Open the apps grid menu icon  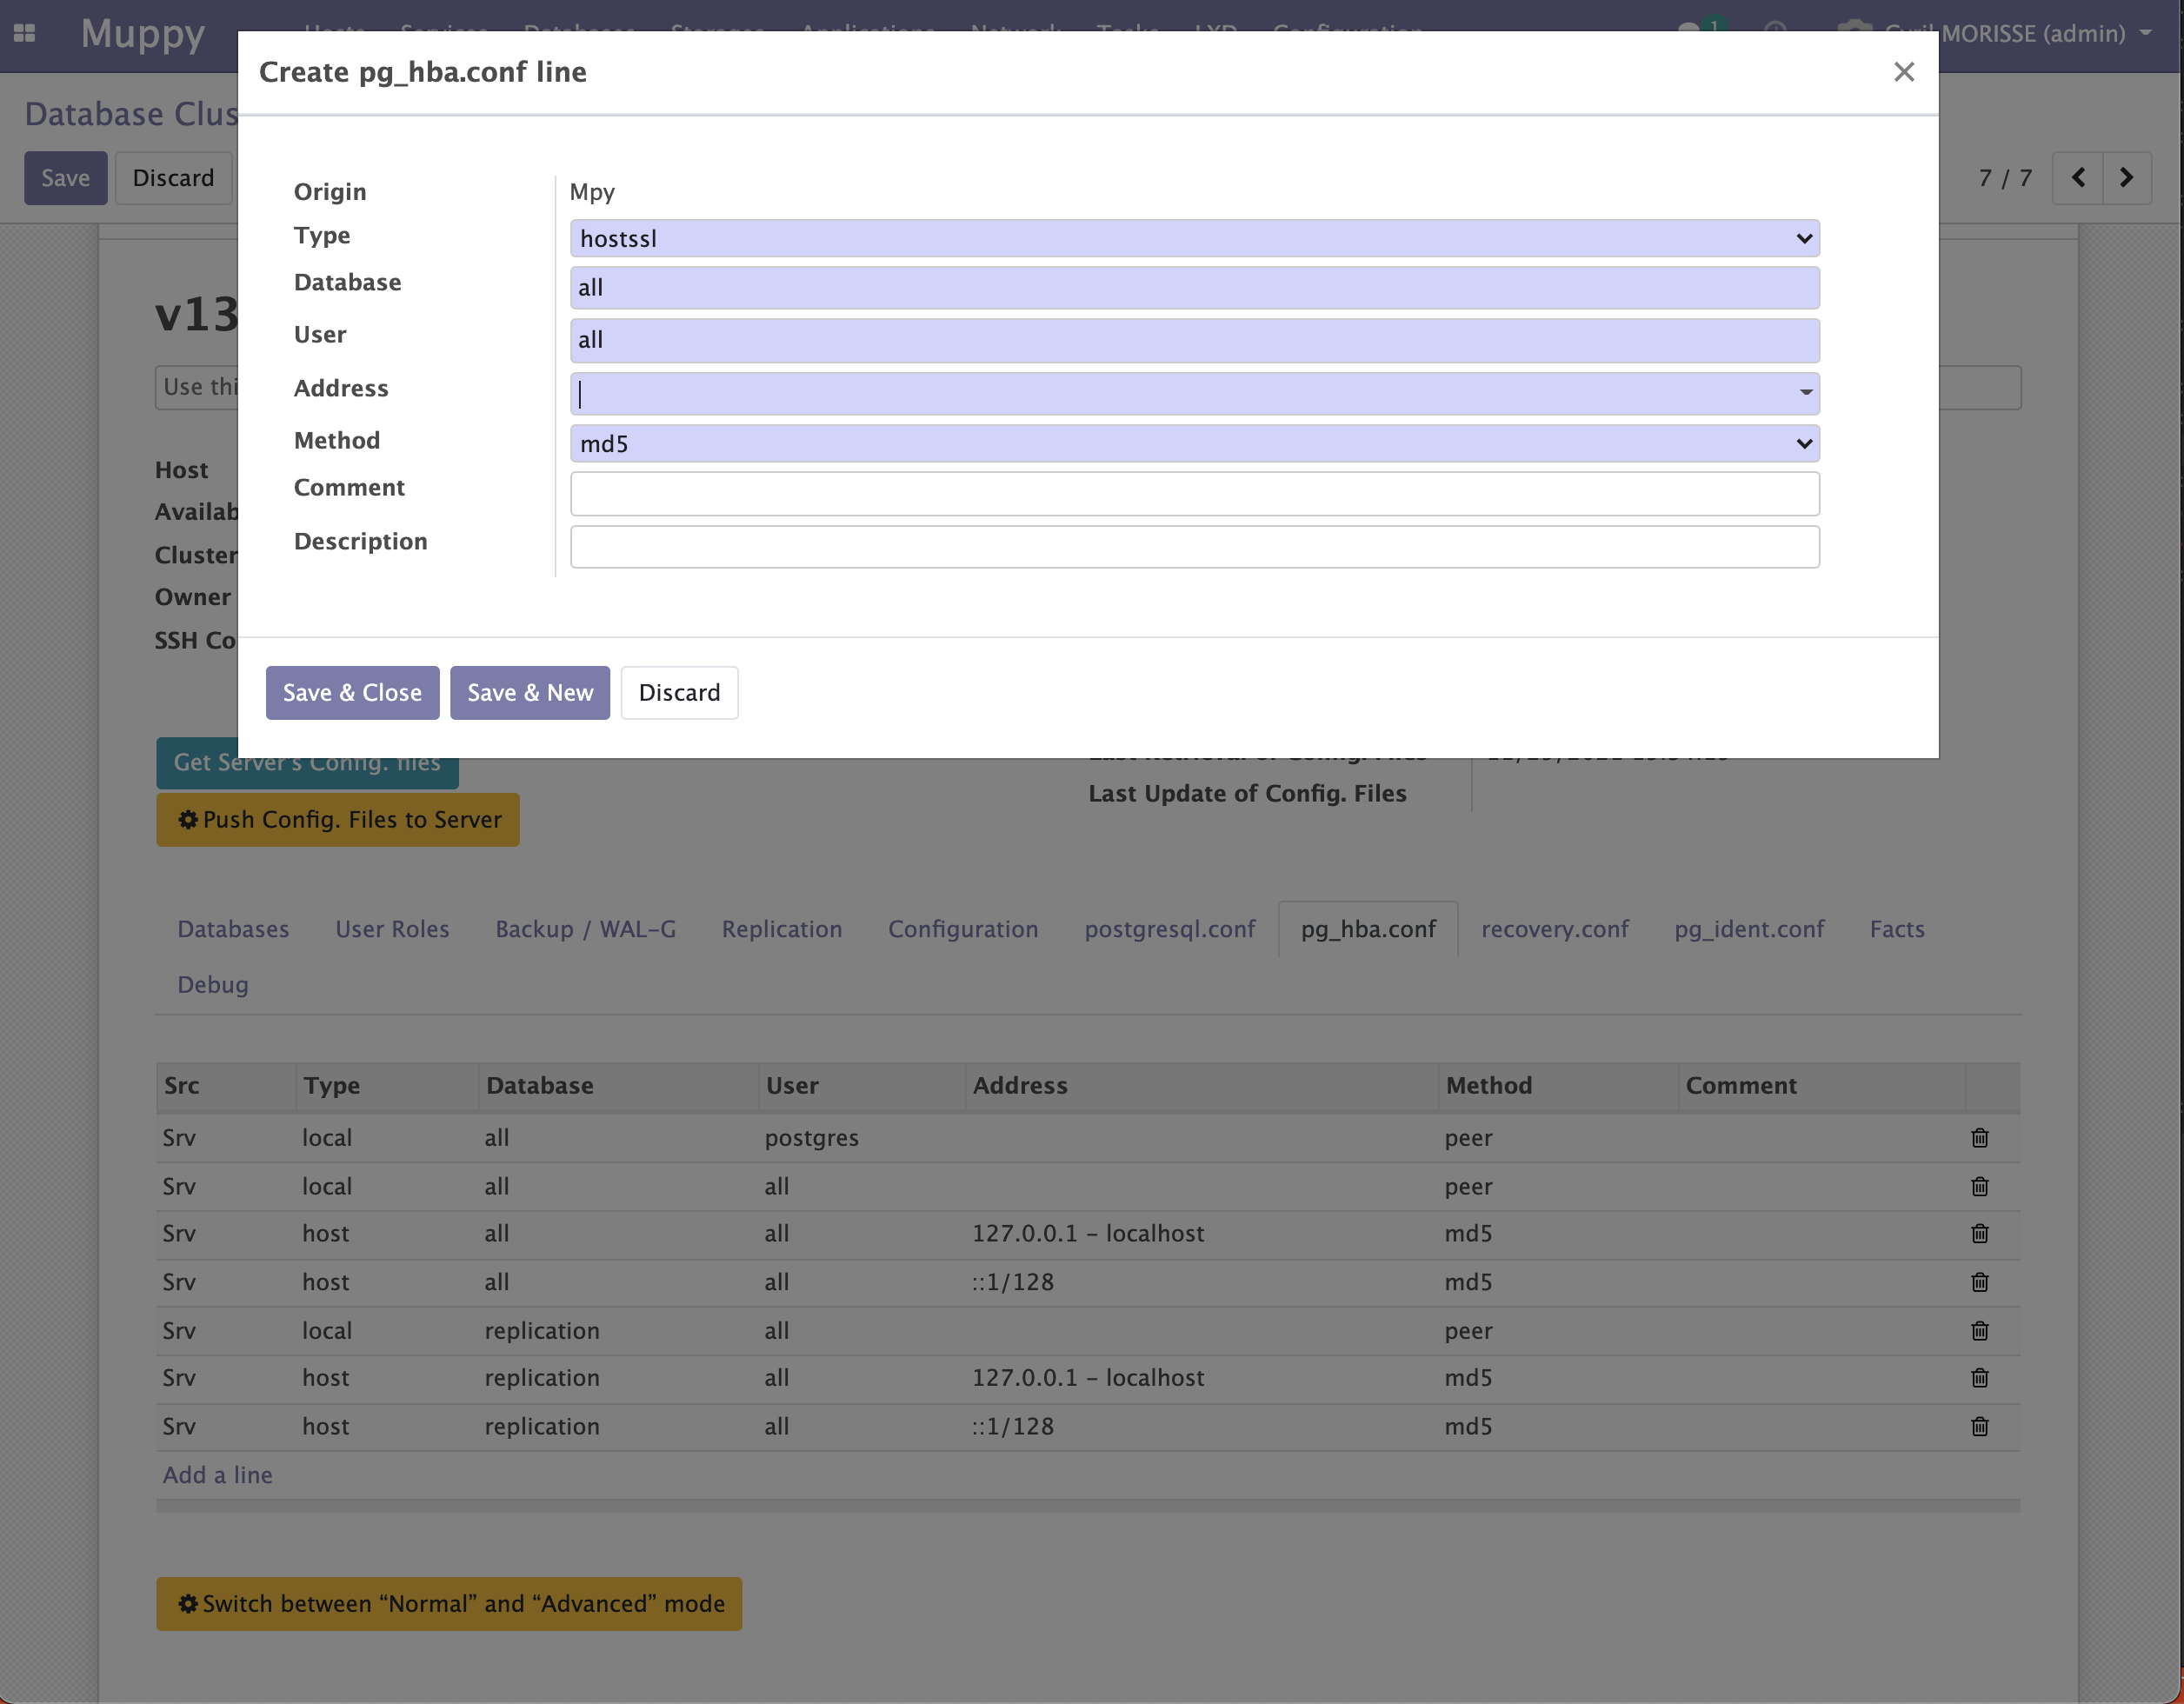[x=25, y=33]
